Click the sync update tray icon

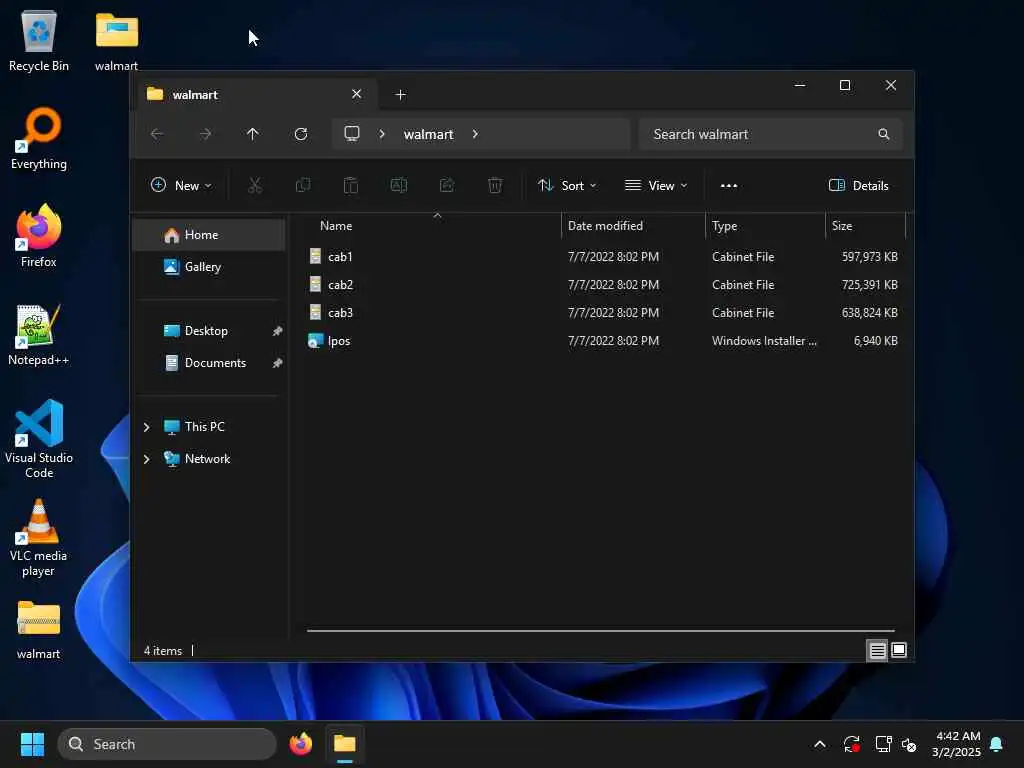pos(852,744)
